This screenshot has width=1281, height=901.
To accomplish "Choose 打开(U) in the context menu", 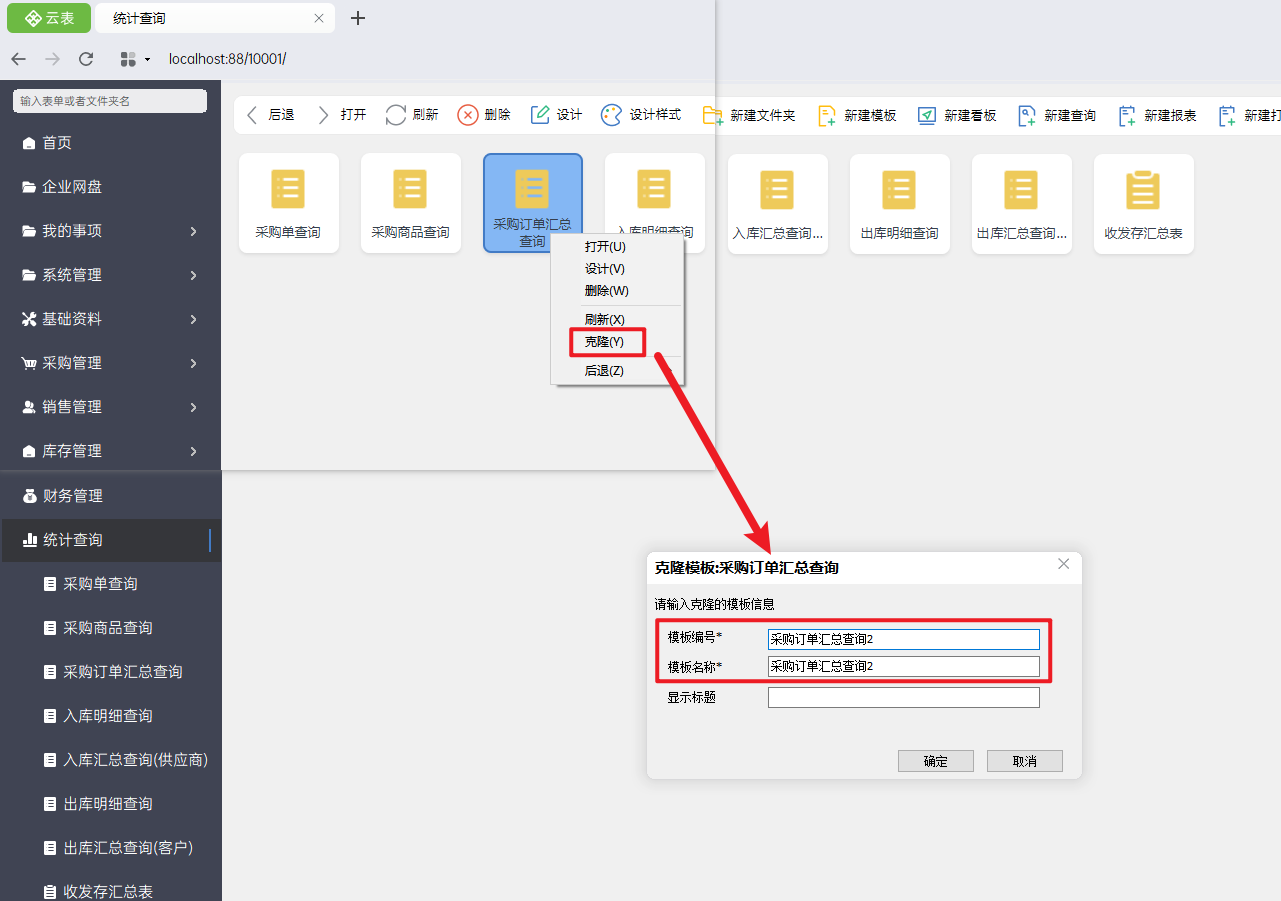I will (x=605, y=246).
